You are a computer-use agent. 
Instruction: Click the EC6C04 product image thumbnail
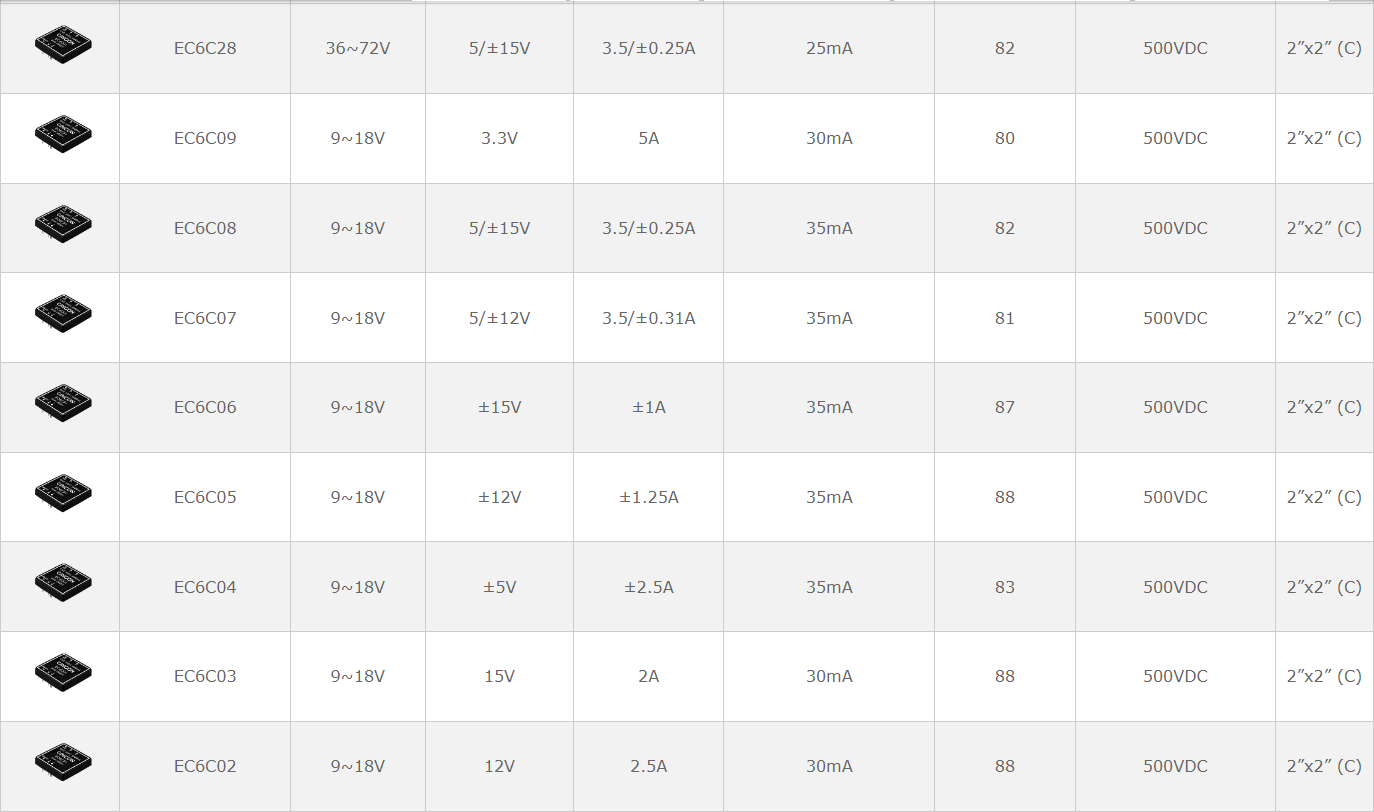(x=62, y=583)
